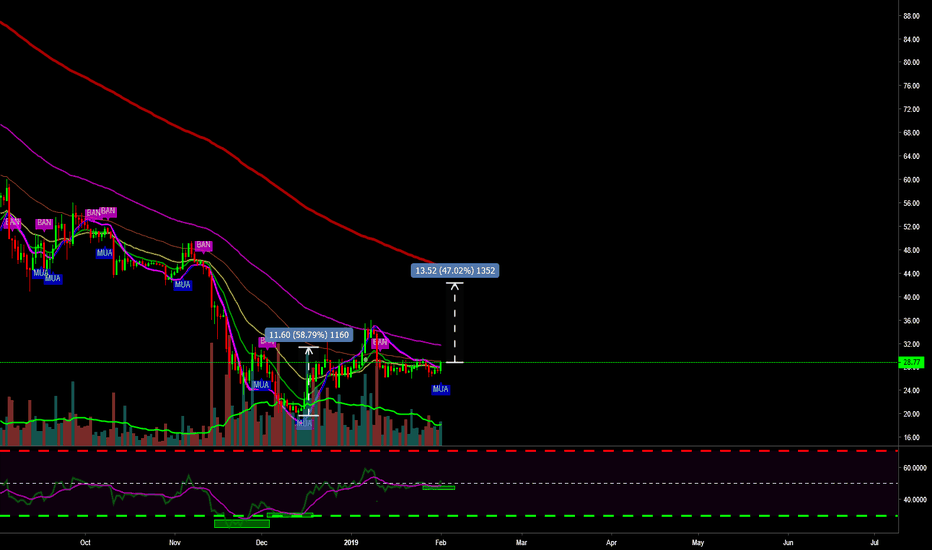Select the dashed white projection arrow near February

point(455,322)
